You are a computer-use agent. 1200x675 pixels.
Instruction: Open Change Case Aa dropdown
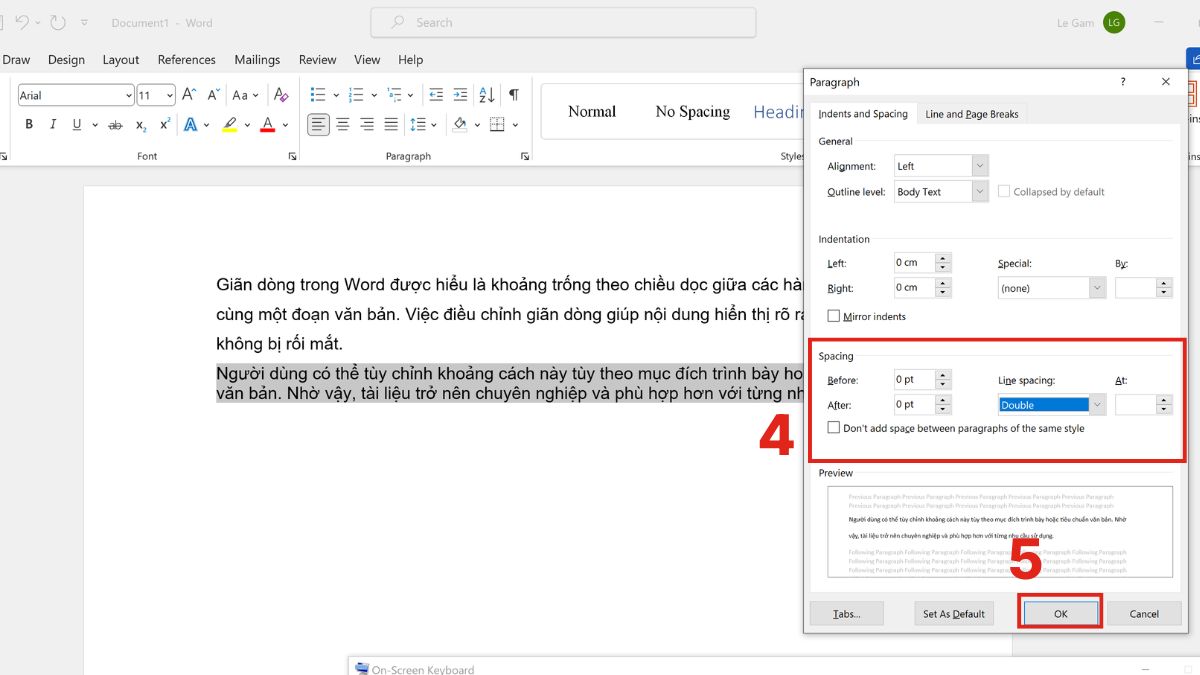click(245, 95)
